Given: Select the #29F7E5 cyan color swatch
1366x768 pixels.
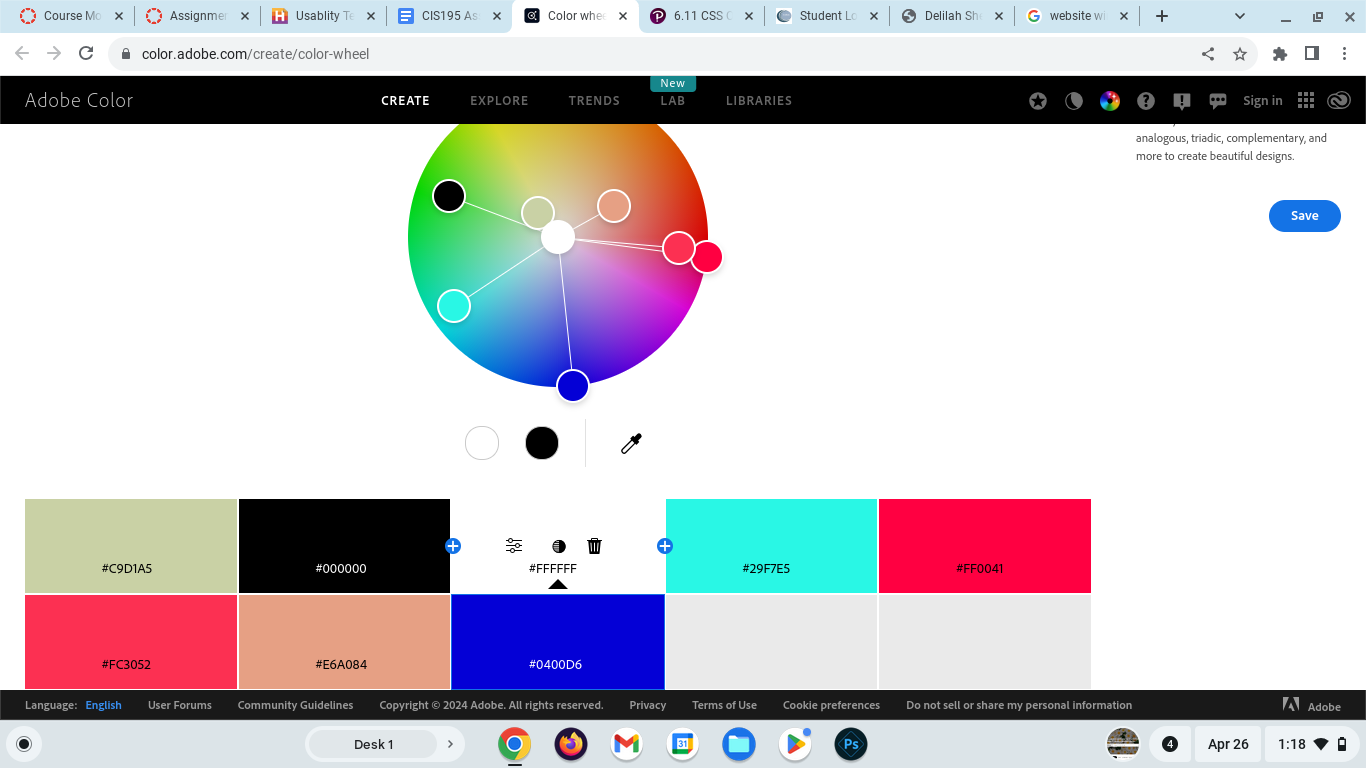Looking at the screenshot, I should click(771, 546).
